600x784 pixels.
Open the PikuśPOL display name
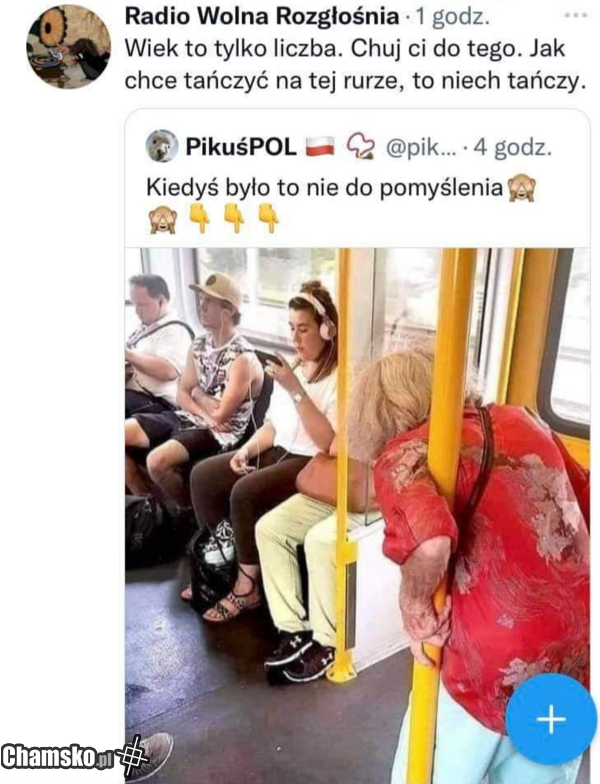241,147
